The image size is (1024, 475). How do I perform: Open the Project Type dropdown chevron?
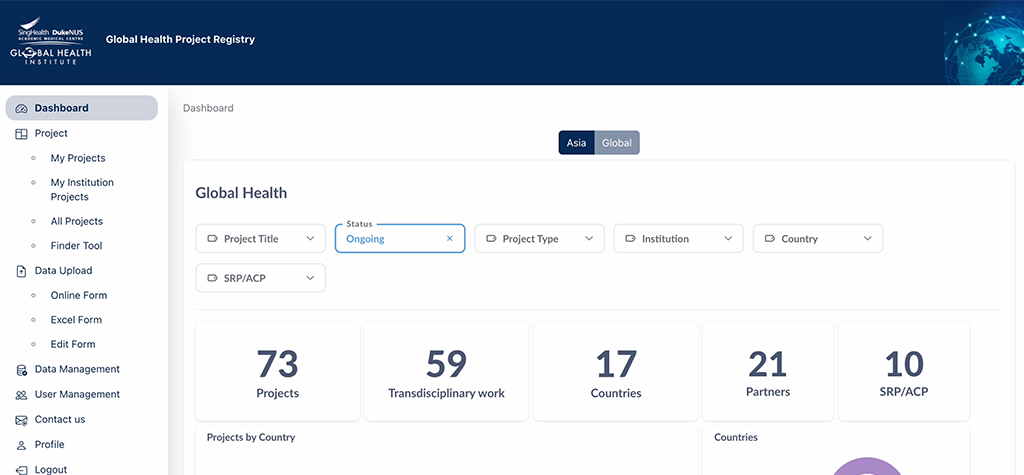pyautogui.click(x=589, y=238)
